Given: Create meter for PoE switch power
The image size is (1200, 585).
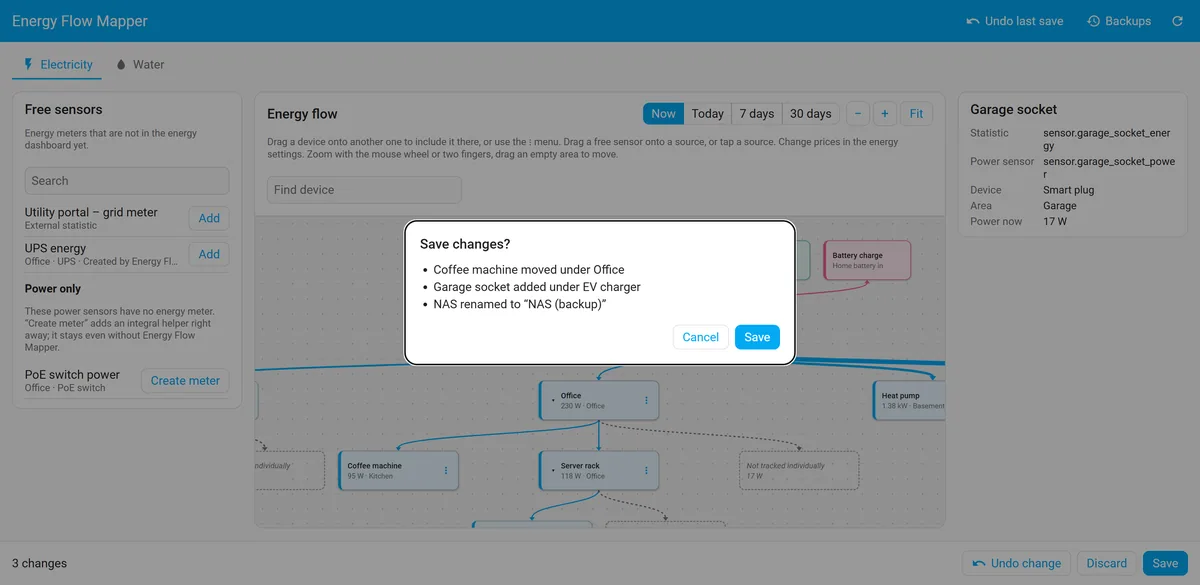Looking at the screenshot, I should pos(185,381).
